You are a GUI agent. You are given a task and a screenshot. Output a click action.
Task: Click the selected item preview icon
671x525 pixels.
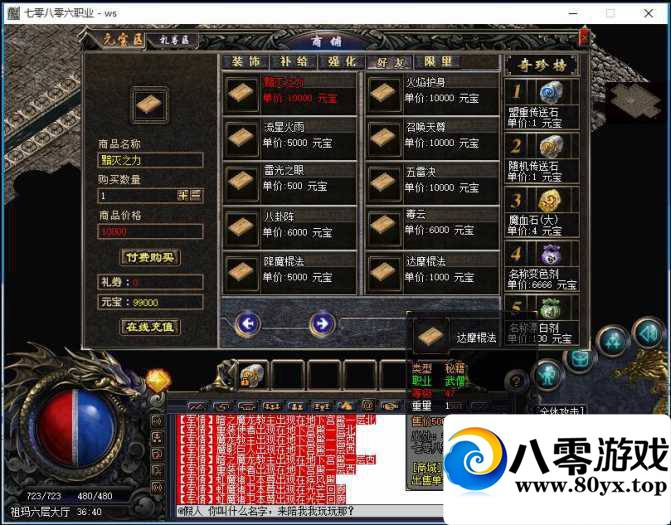click(149, 105)
